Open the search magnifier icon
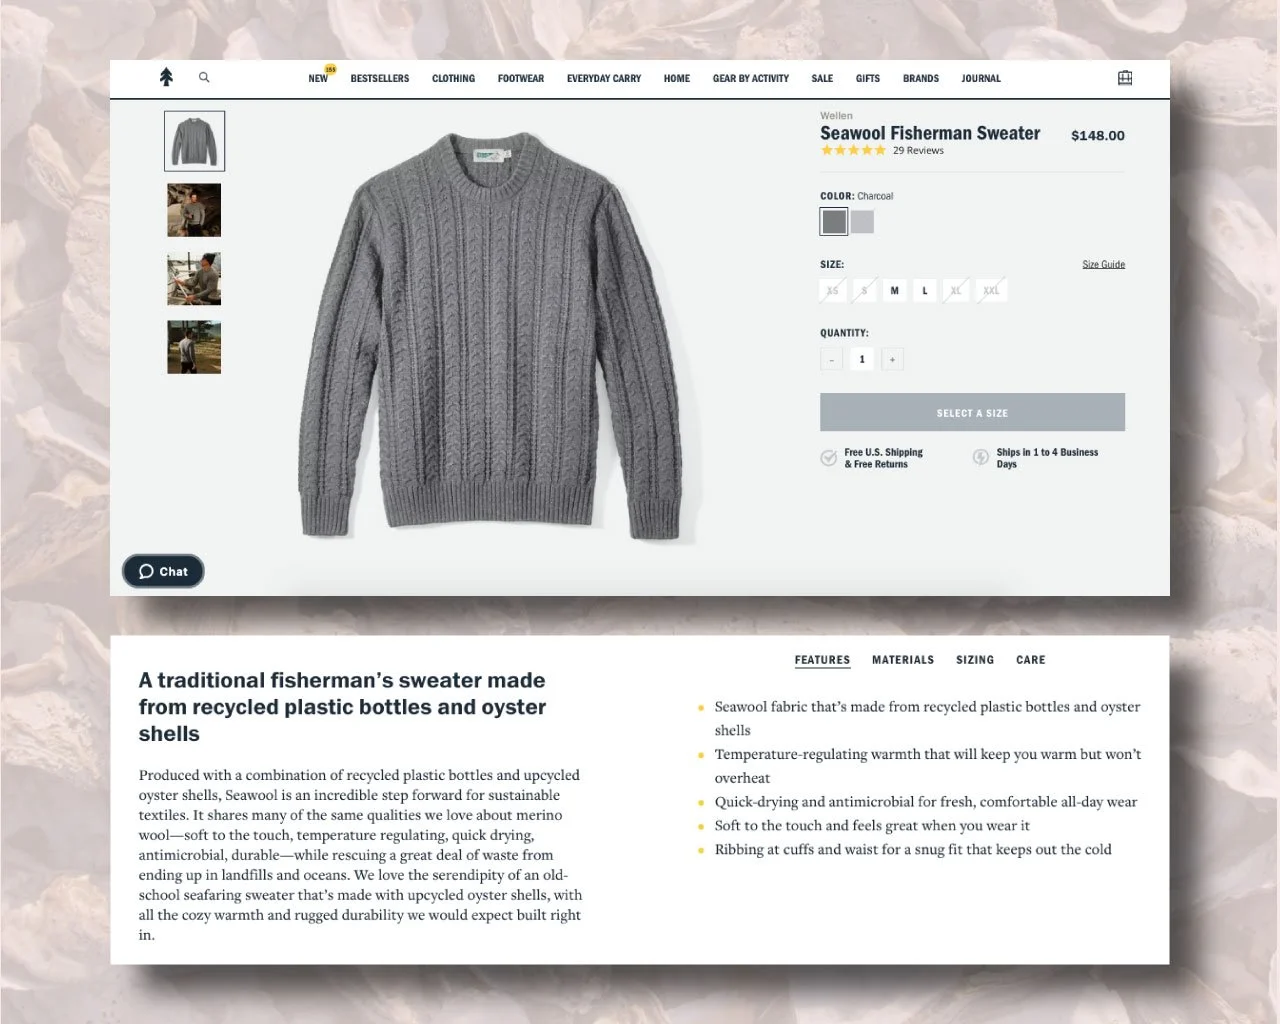The height and width of the screenshot is (1024, 1280). [204, 77]
